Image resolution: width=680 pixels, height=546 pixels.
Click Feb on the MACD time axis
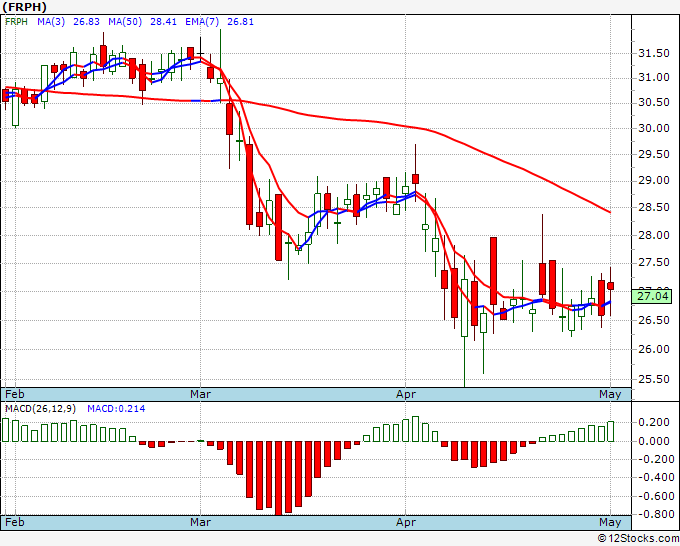[15, 522]
